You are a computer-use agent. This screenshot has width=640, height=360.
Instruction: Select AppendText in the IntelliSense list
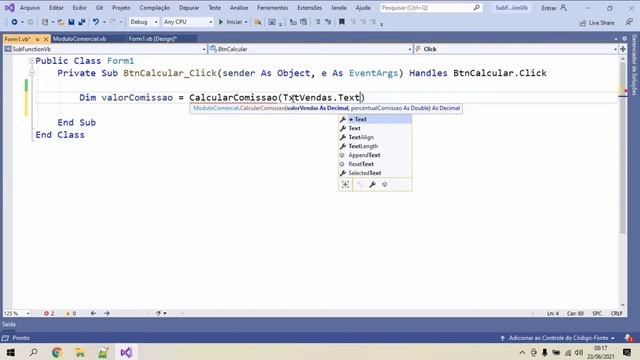pos(375,155)
